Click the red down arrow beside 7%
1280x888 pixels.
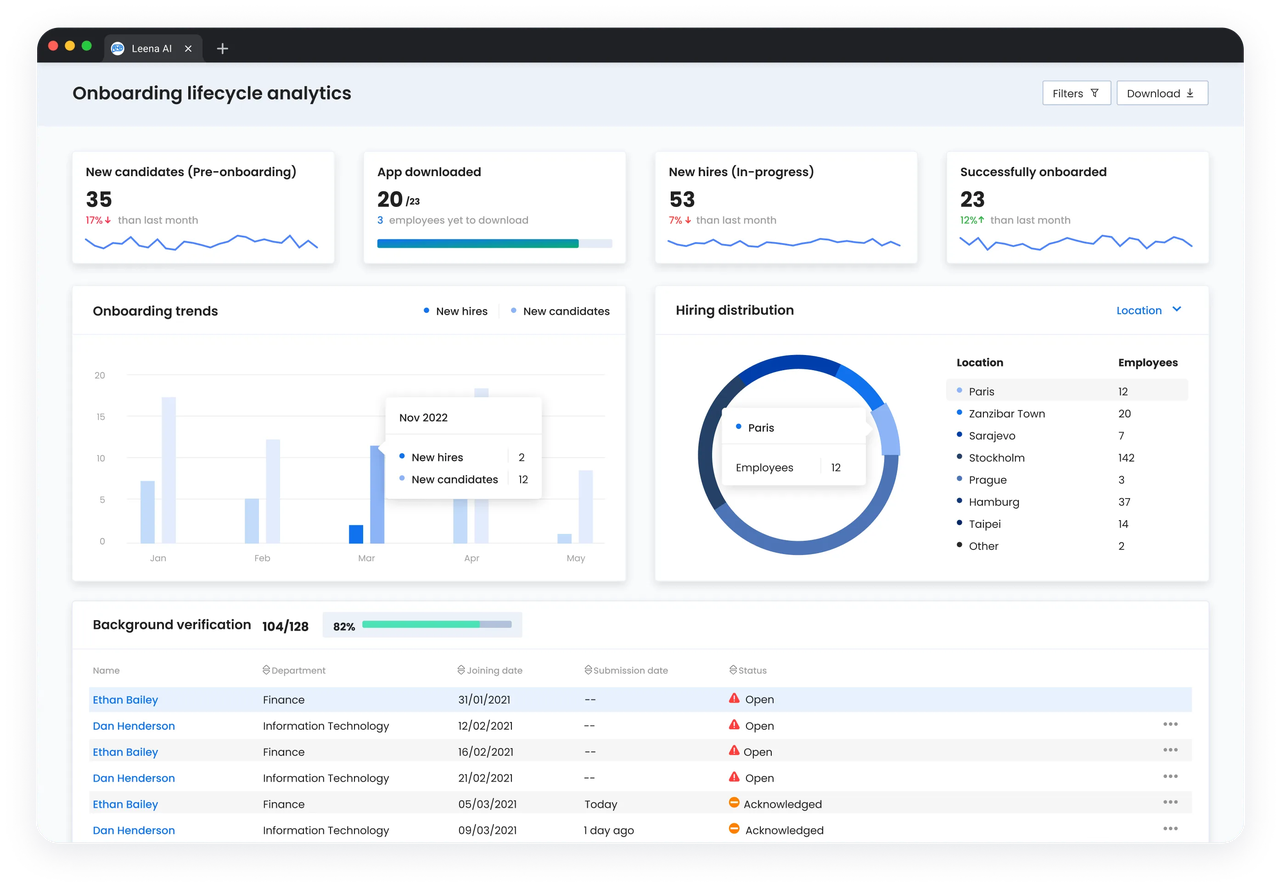(688, 220)
